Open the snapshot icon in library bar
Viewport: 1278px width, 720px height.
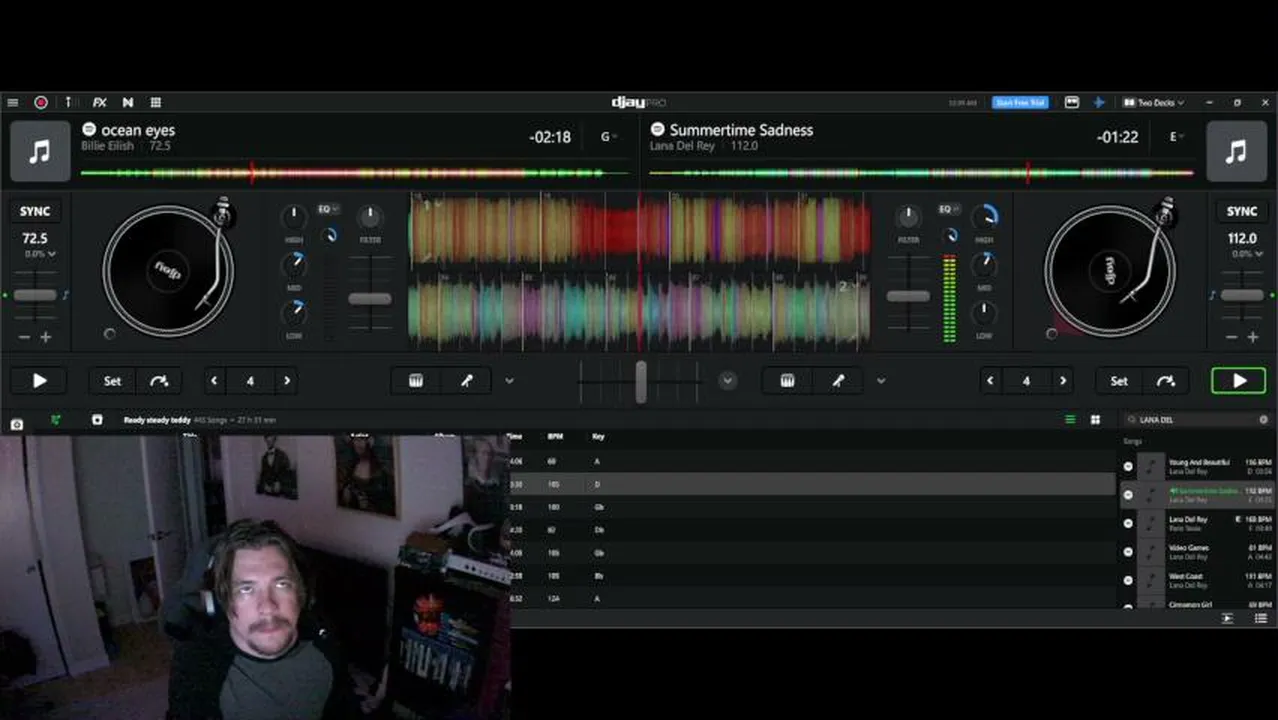[x=17, y=424]
